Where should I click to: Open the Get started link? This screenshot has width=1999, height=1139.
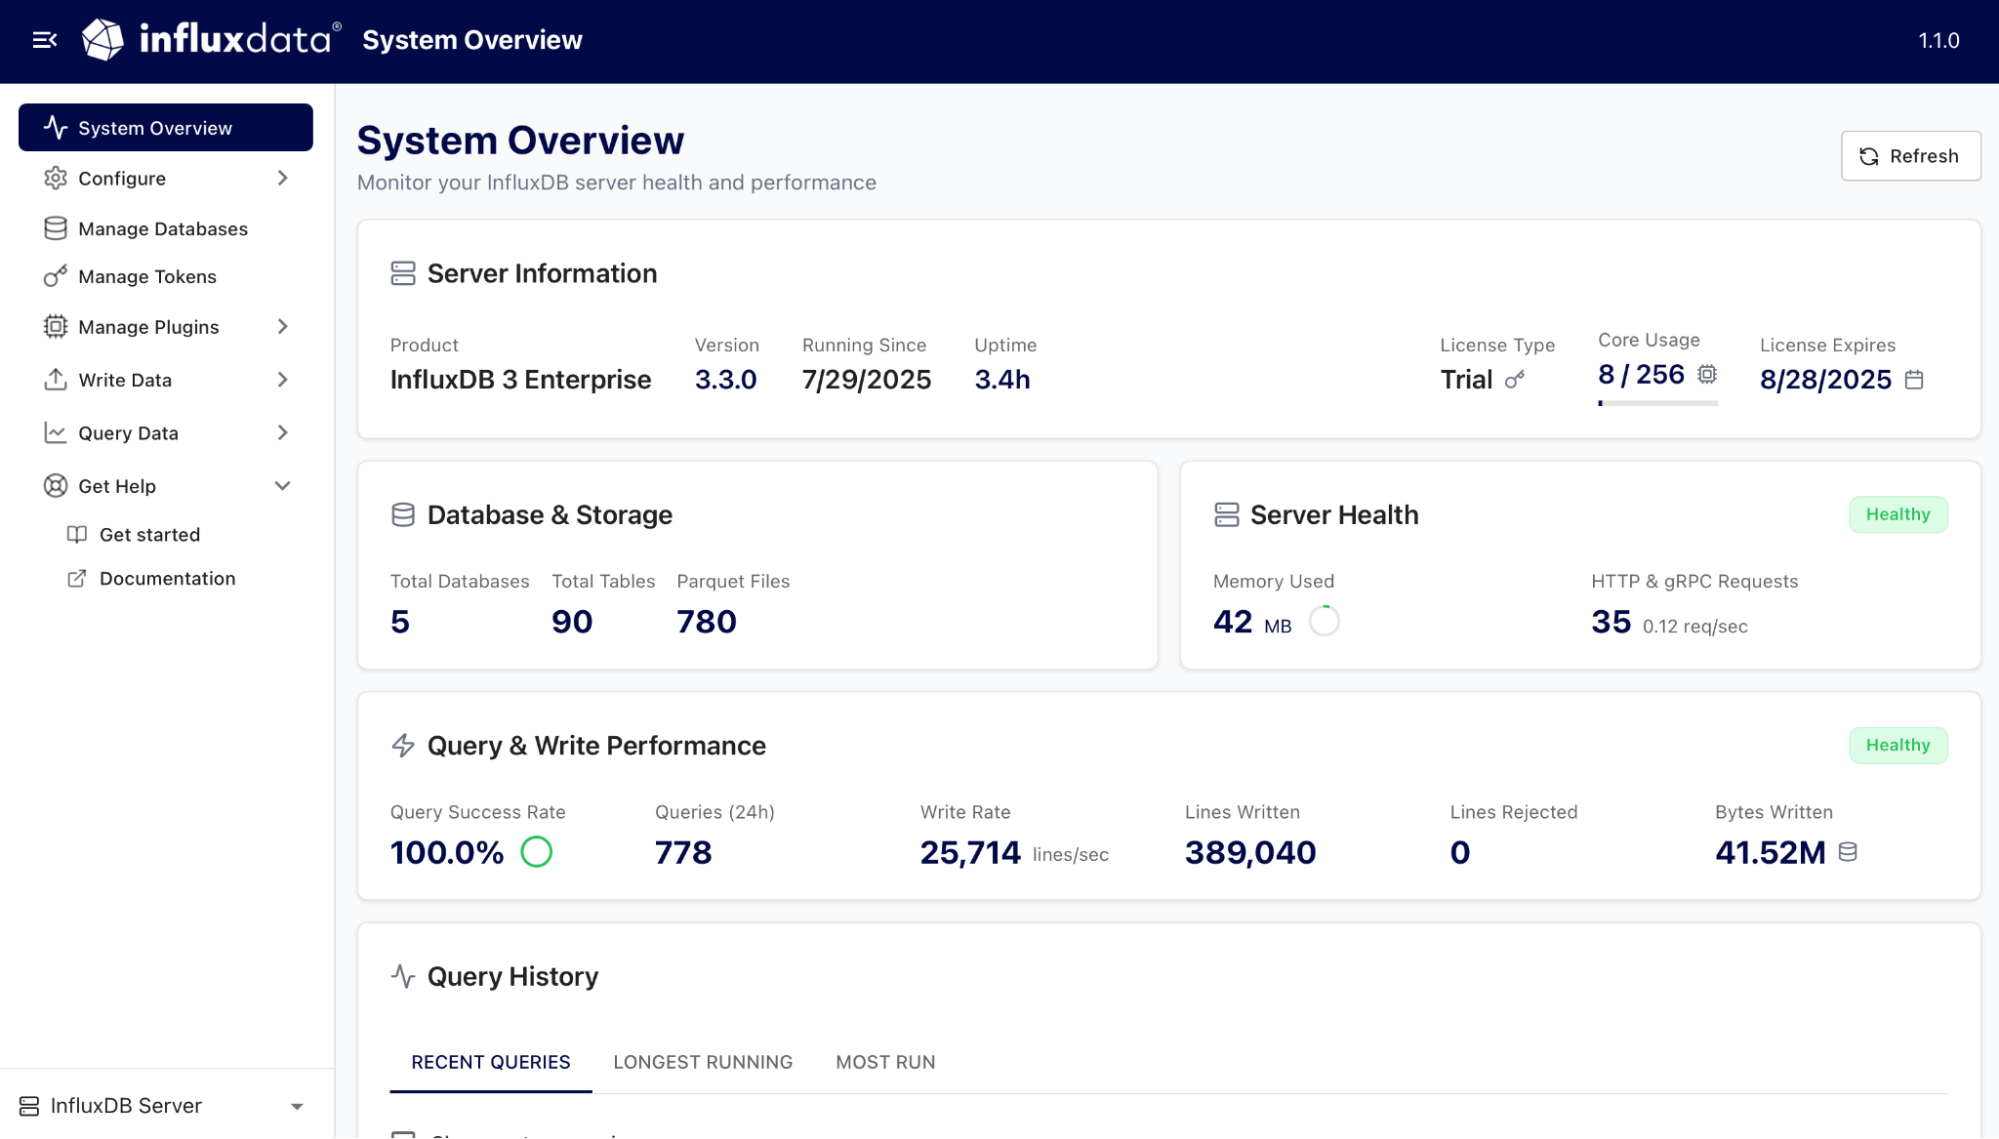pos(150,535)
